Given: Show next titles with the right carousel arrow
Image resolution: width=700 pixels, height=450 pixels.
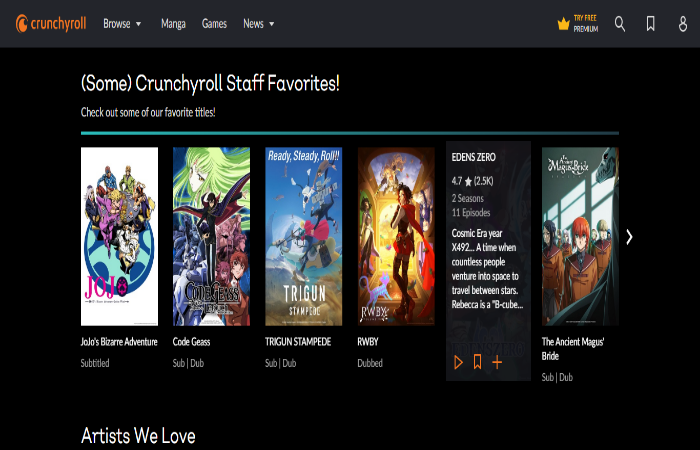Looking at the screenshot, I should [629, 237].
